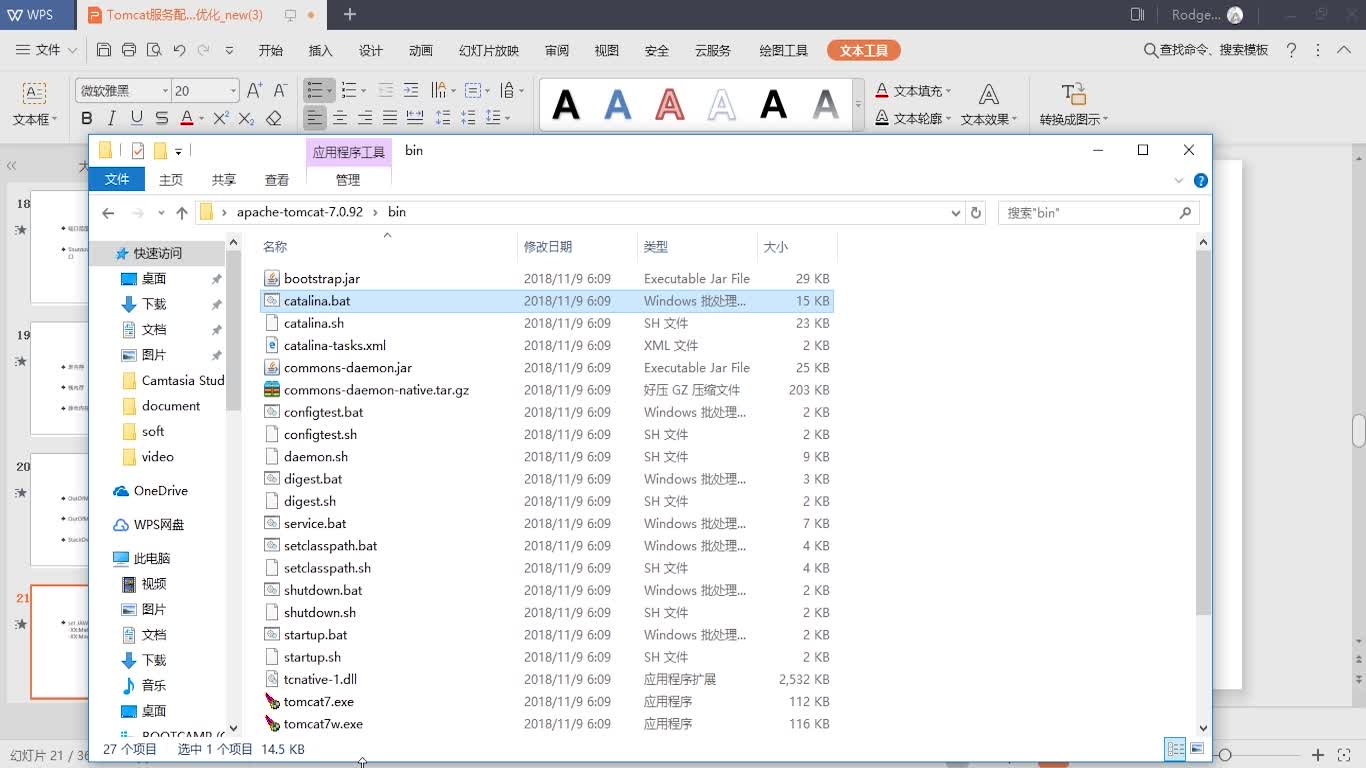Toggle left text alignment in WPS

point(315,118)
